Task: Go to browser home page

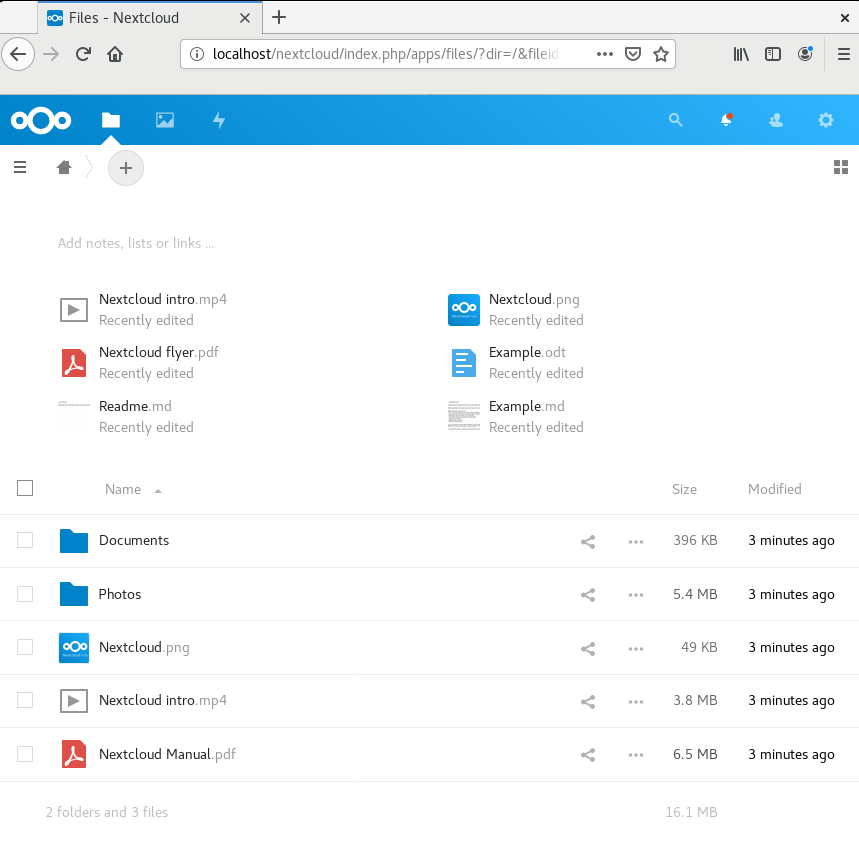Action: [115, 54]
